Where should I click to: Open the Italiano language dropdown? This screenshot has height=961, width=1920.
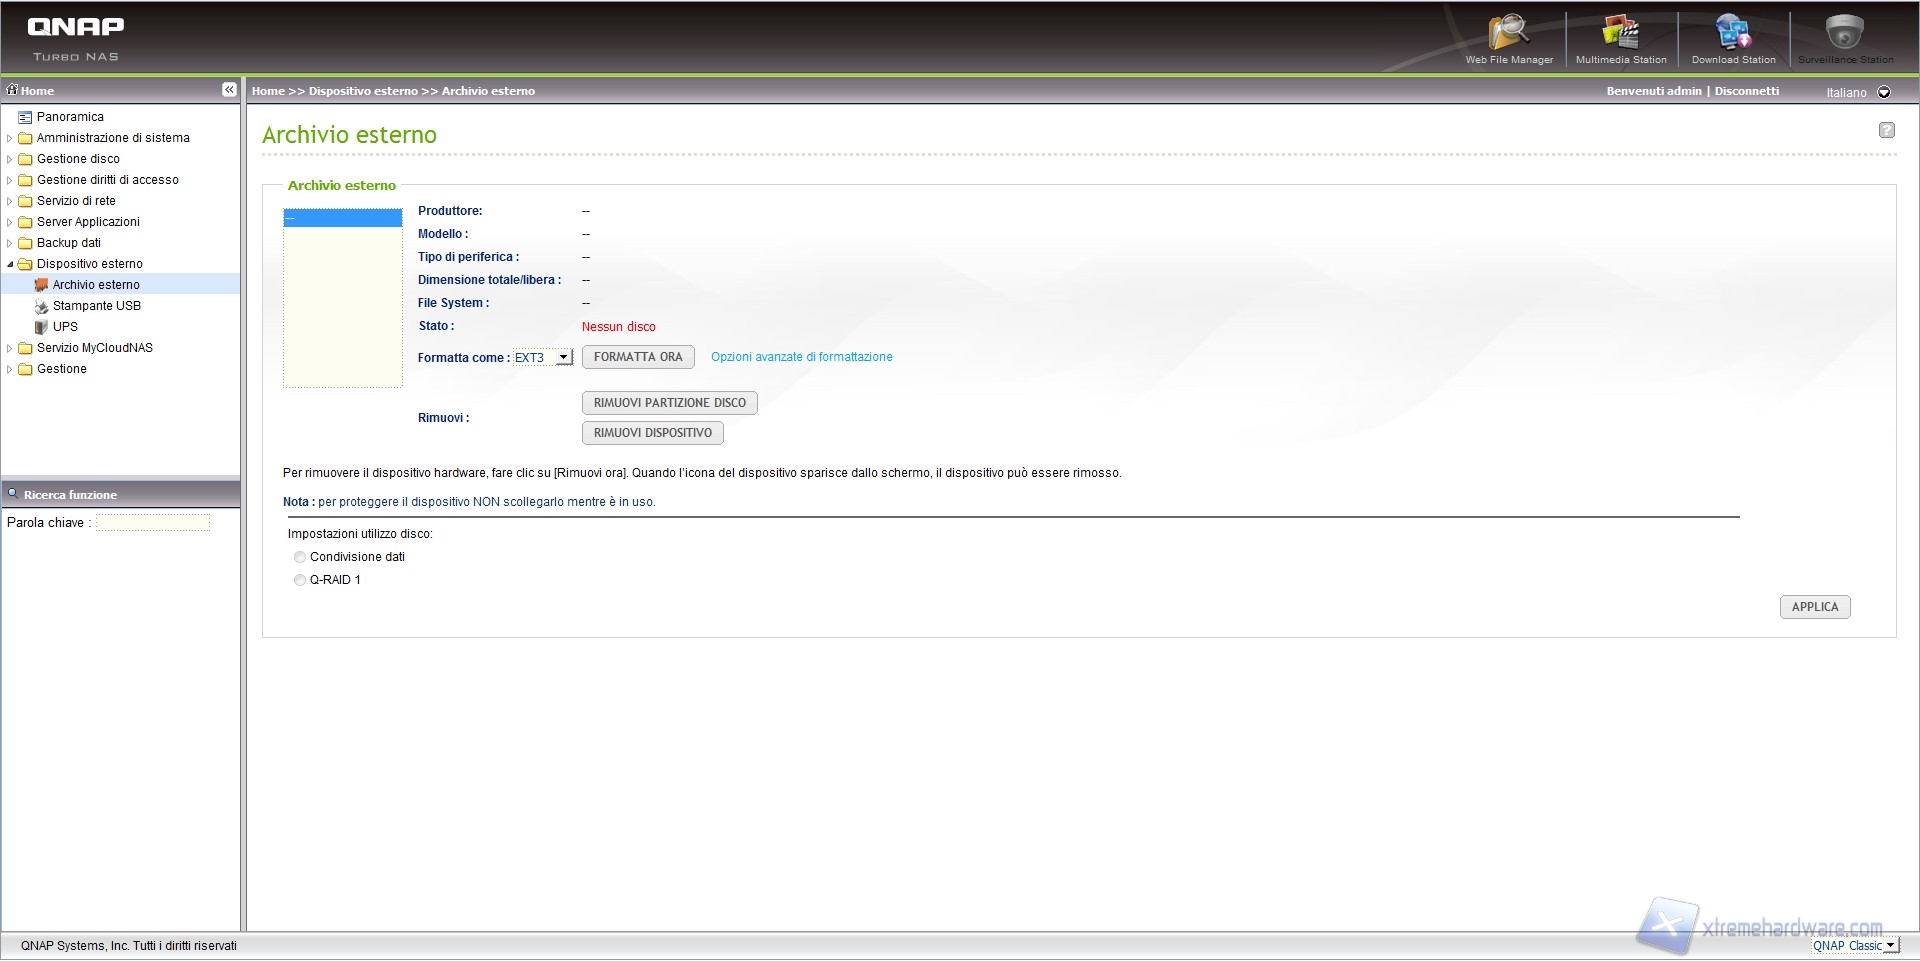(1884, 92)
